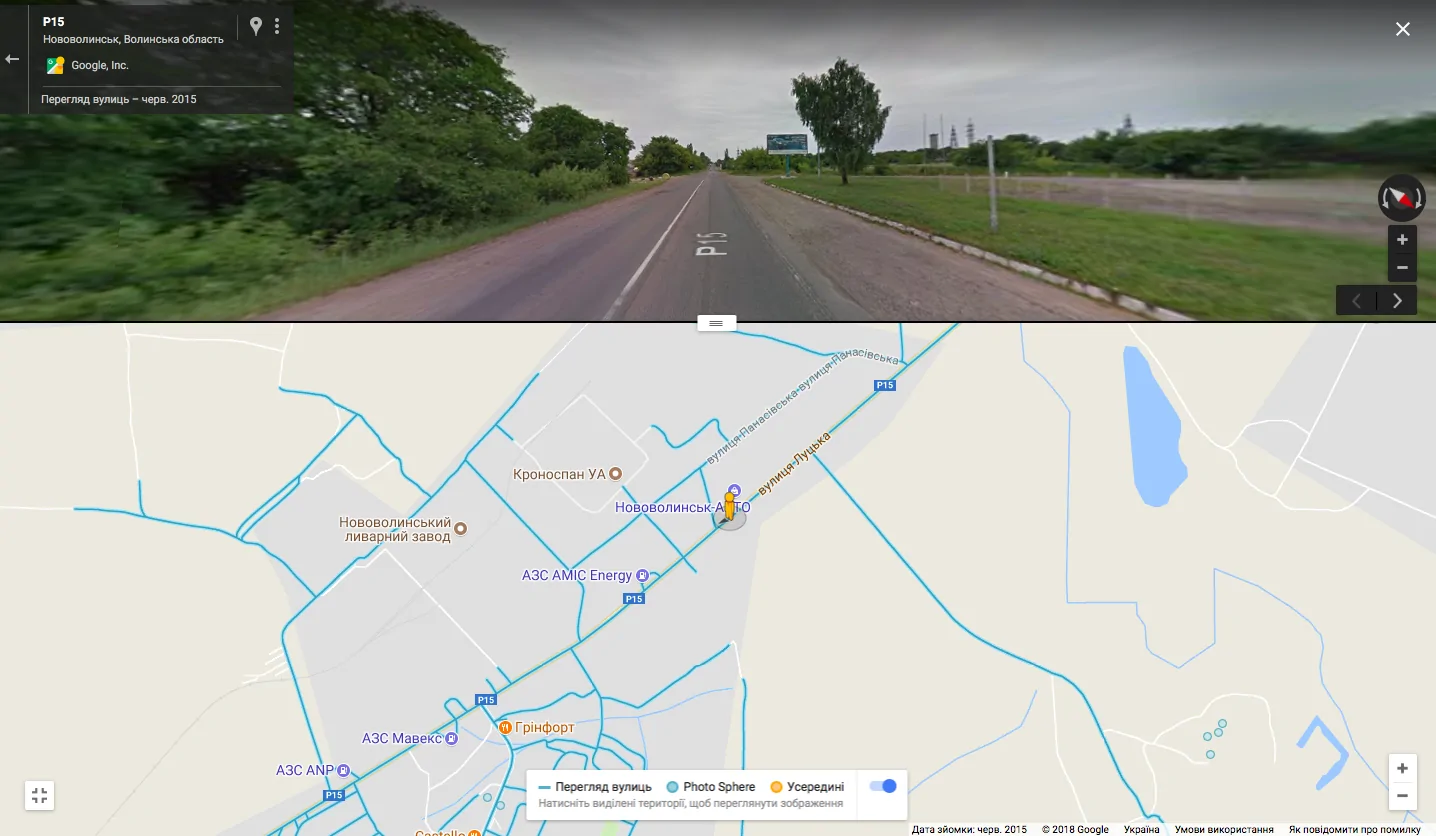
Task: Click the compass in Street View
Action: 1401,197
